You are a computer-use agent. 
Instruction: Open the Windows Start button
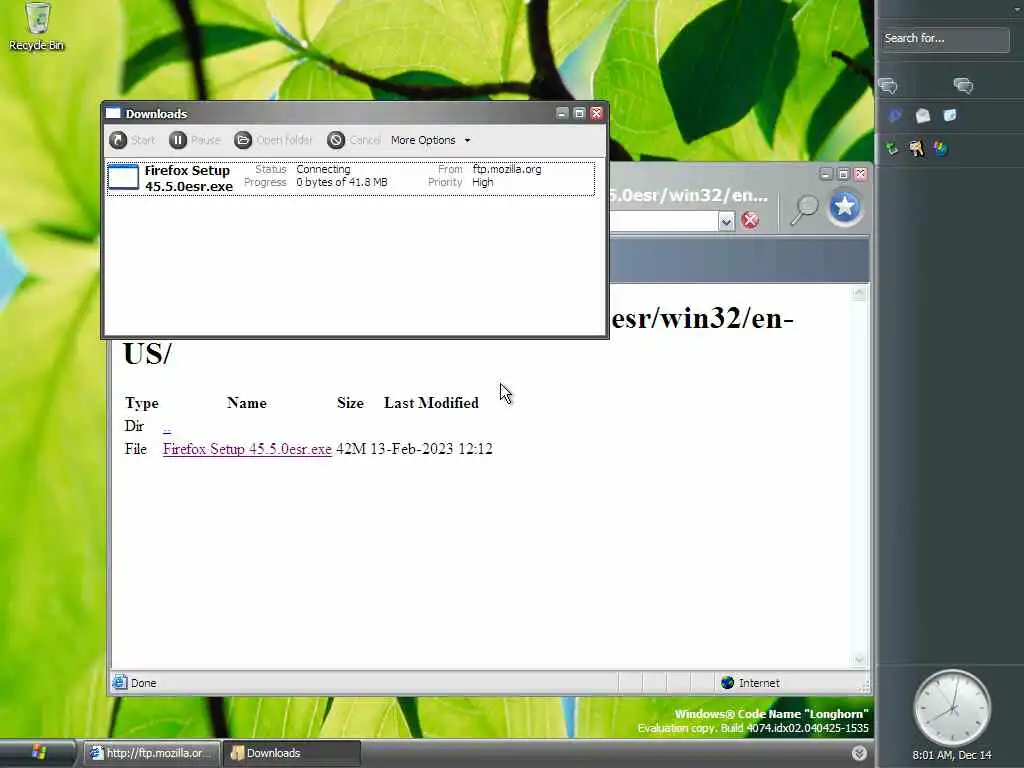[38, 753]
